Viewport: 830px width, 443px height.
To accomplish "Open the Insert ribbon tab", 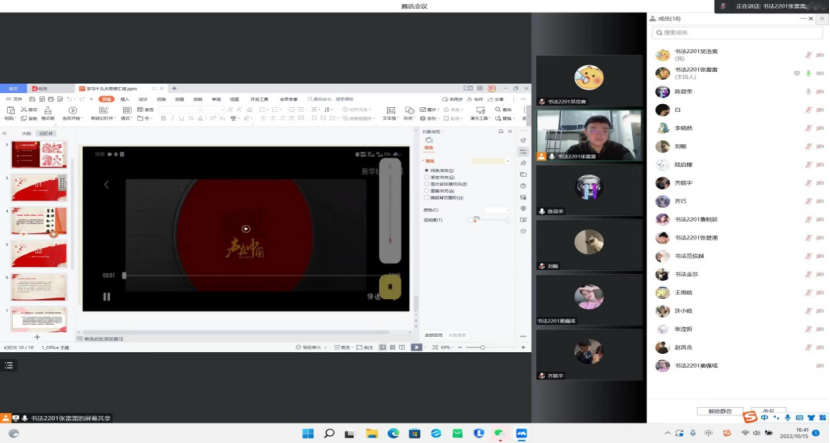I will [125, 99].
